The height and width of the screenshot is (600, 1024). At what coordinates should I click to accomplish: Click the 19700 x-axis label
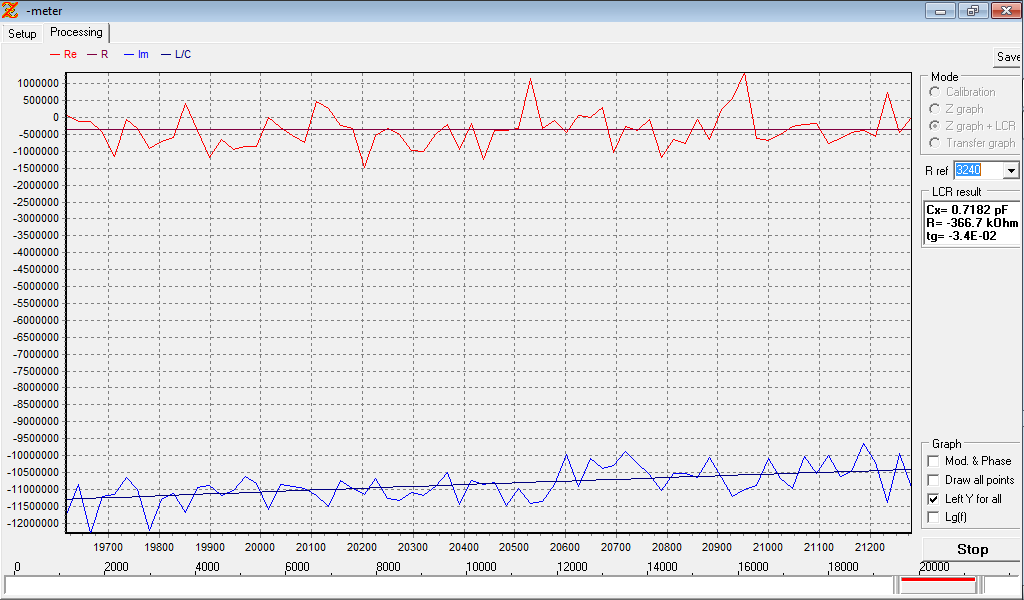click(x=108, y=547)
